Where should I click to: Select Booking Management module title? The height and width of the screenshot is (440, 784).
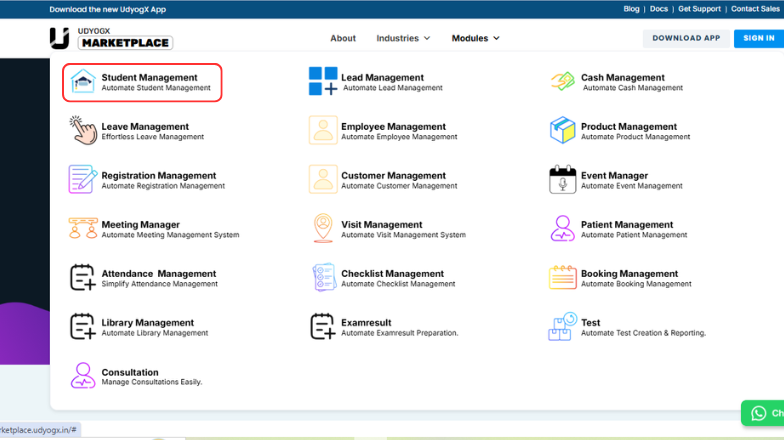630,274
